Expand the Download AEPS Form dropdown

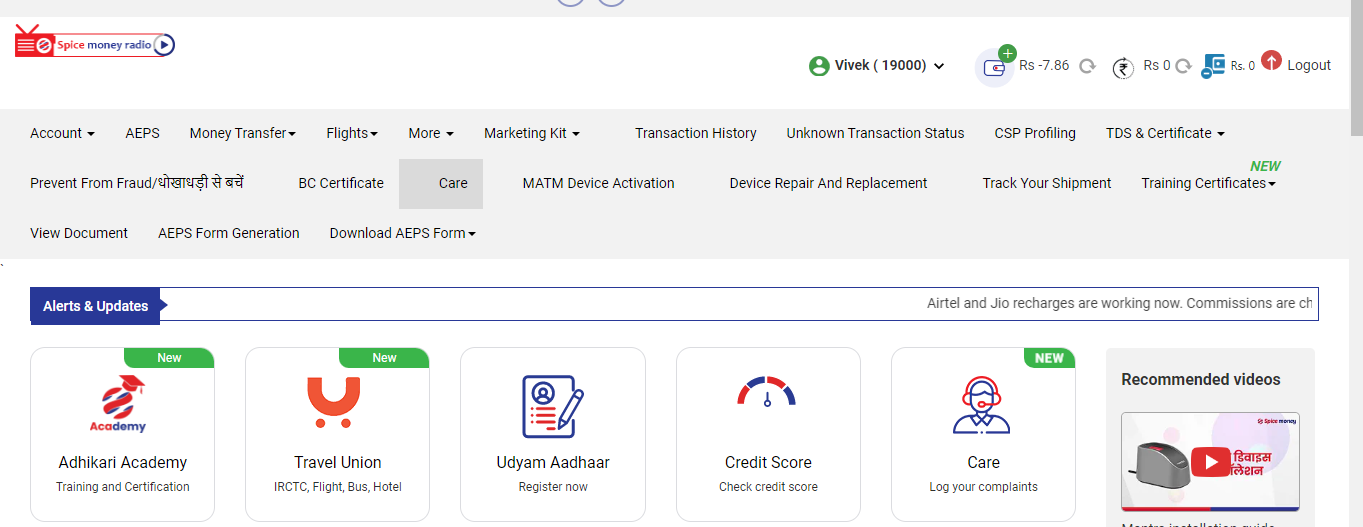point(403,233)
